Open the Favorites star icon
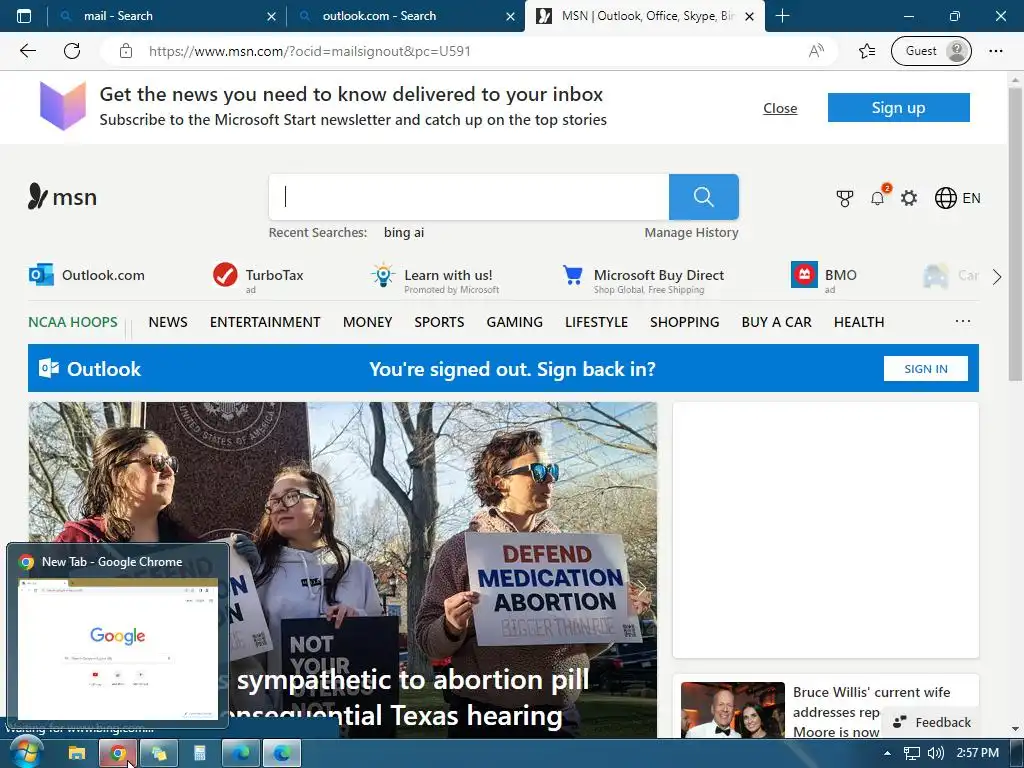Screen dimensions: 1024x768 (x=867, y=51)
